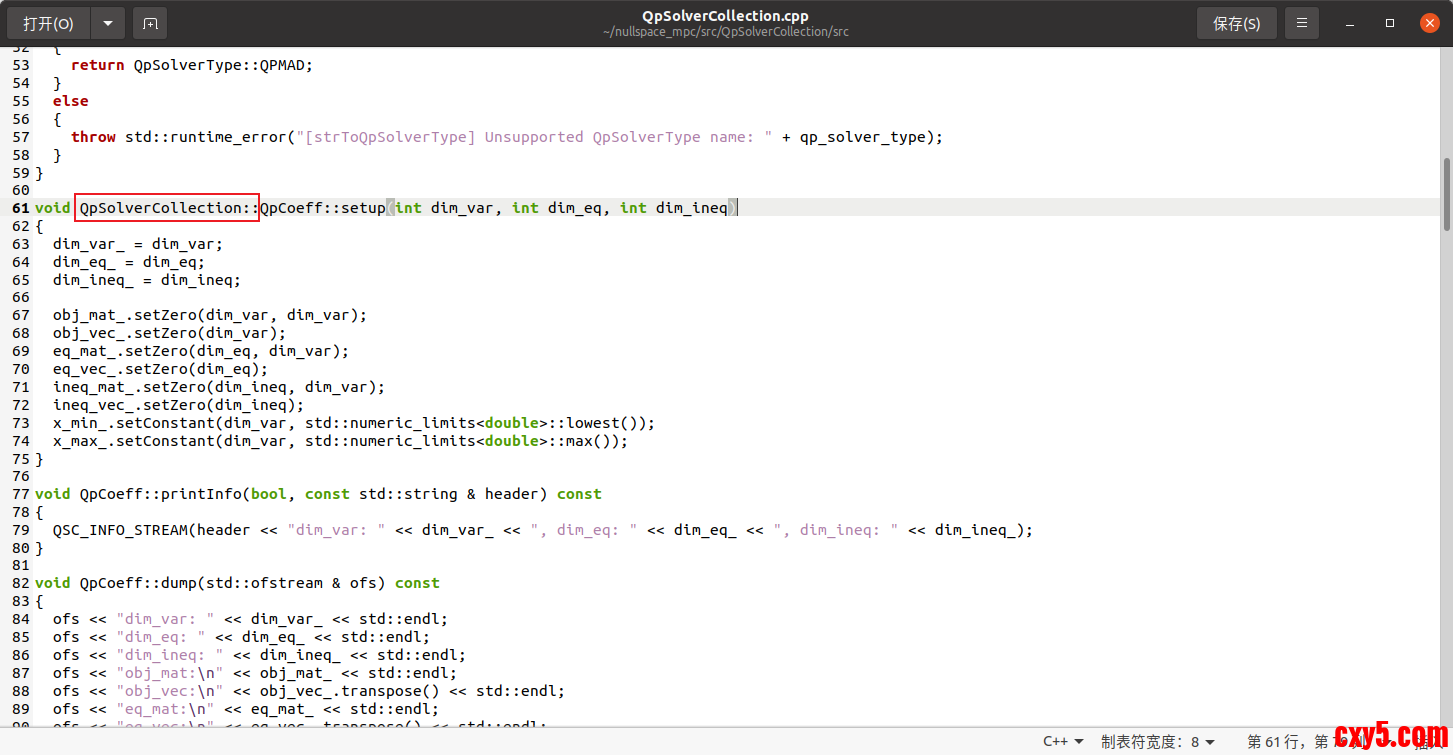1453x755 pixels.
Task: Expand the recent files arrow next to 打开
Action: [x=108, y=23]
